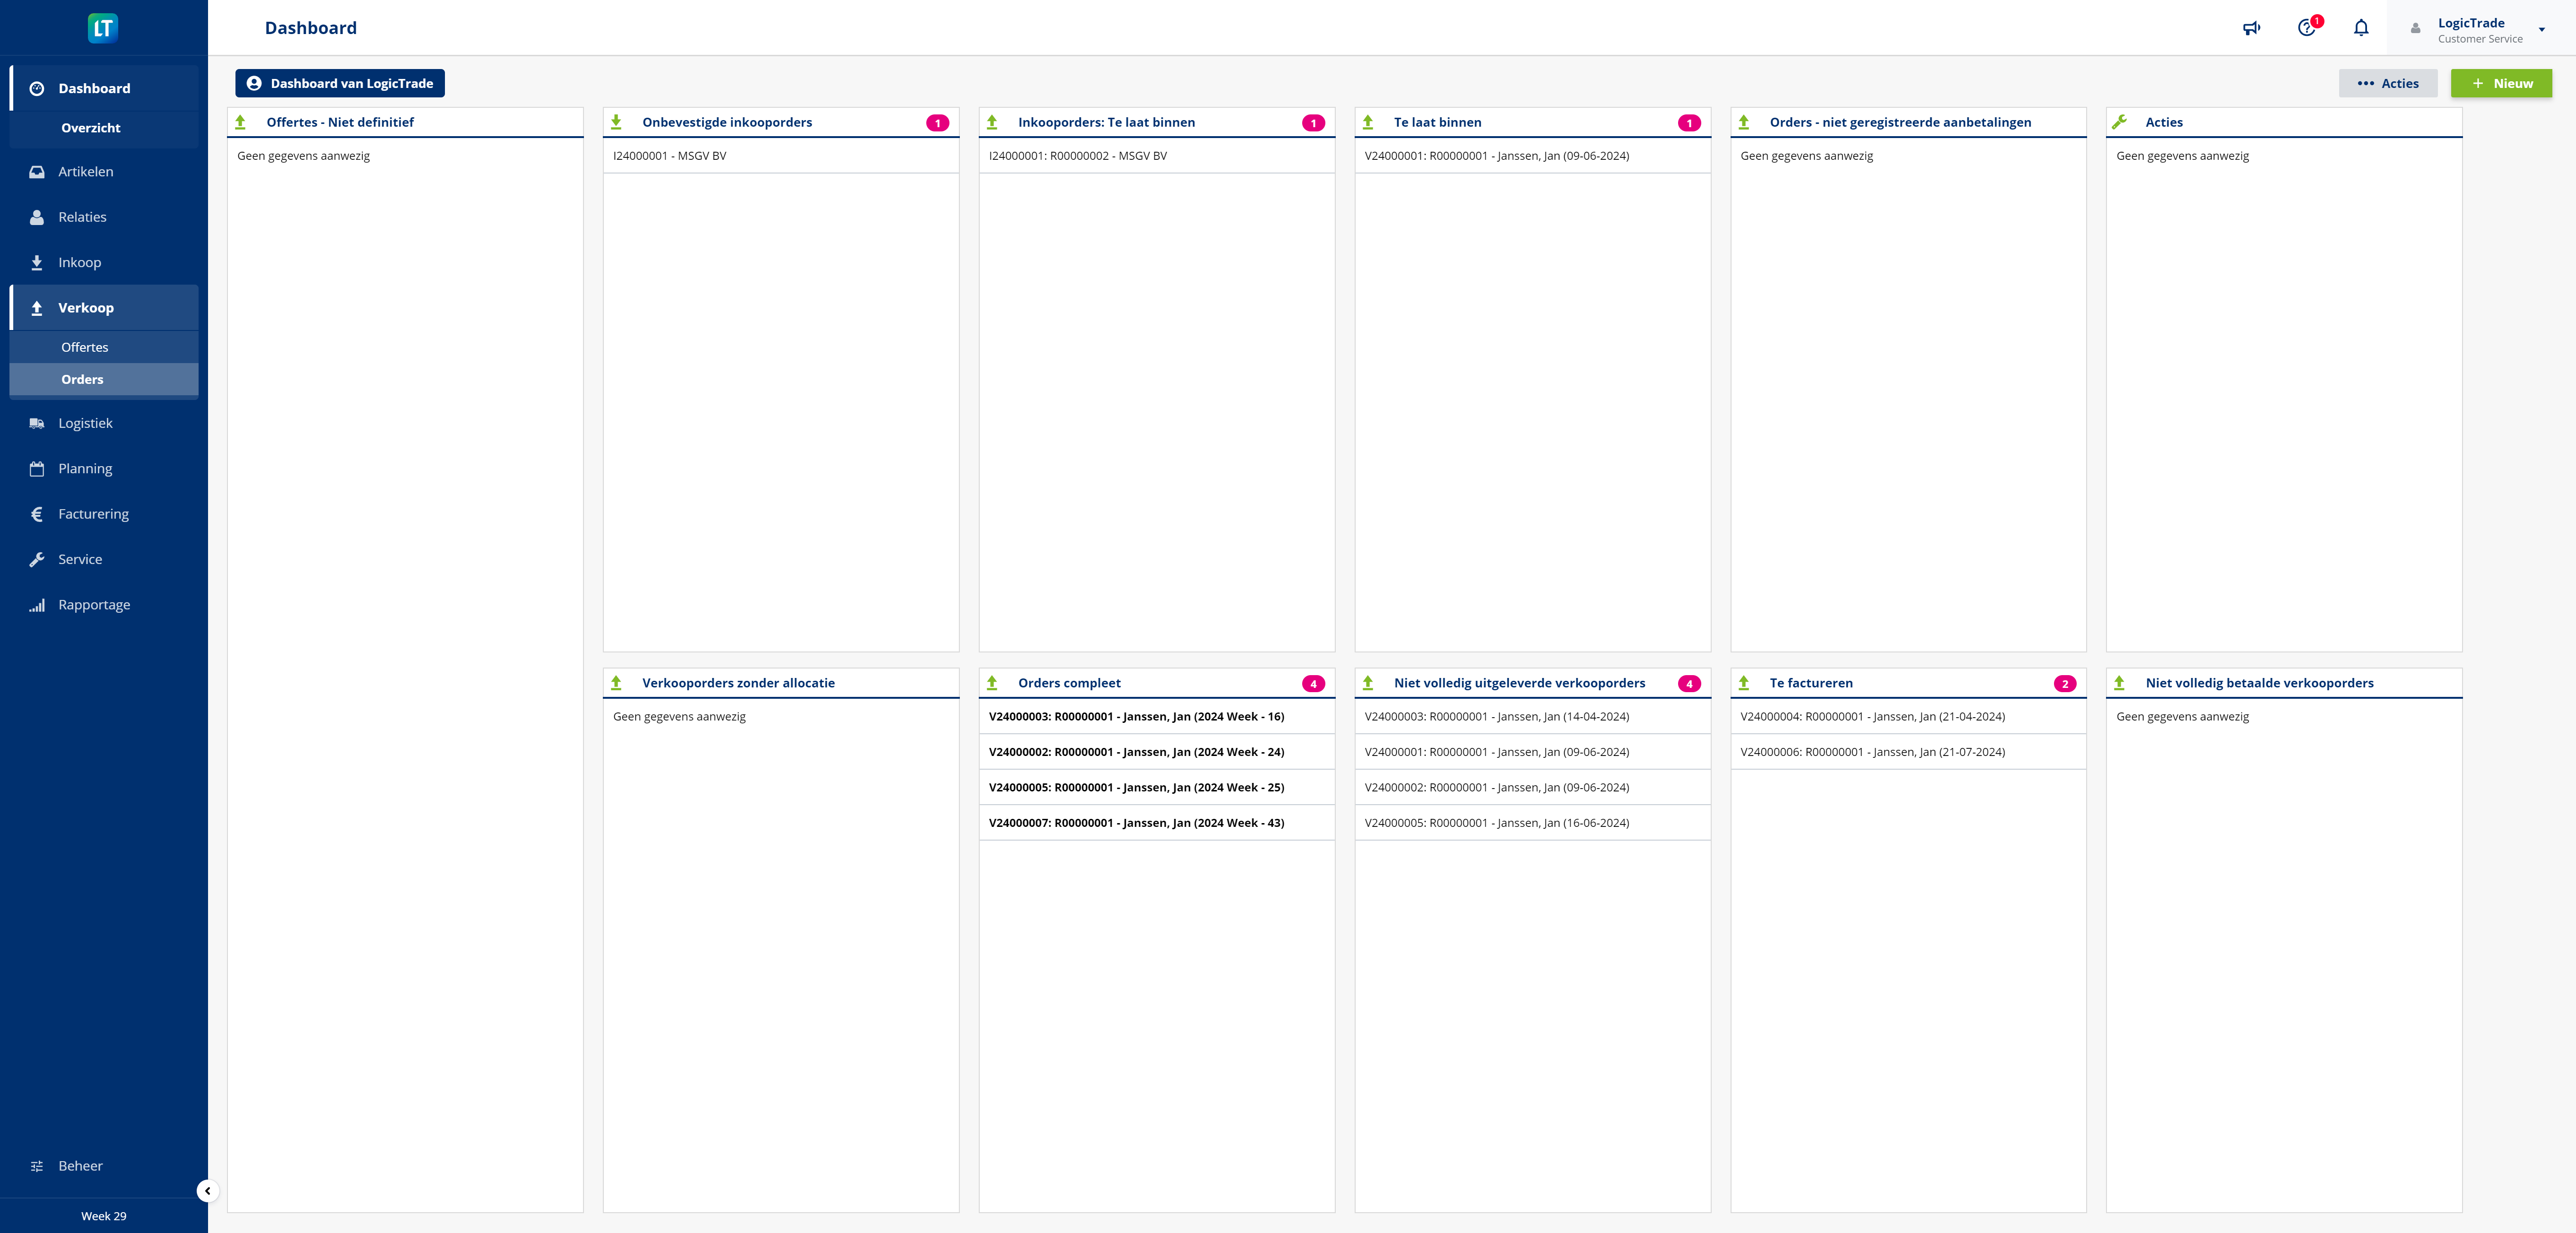Screen dimensions: 2576x1233
Task: Click the Acties widget wrench icon
Action: pyautogui.click(x=2119, y=122)
